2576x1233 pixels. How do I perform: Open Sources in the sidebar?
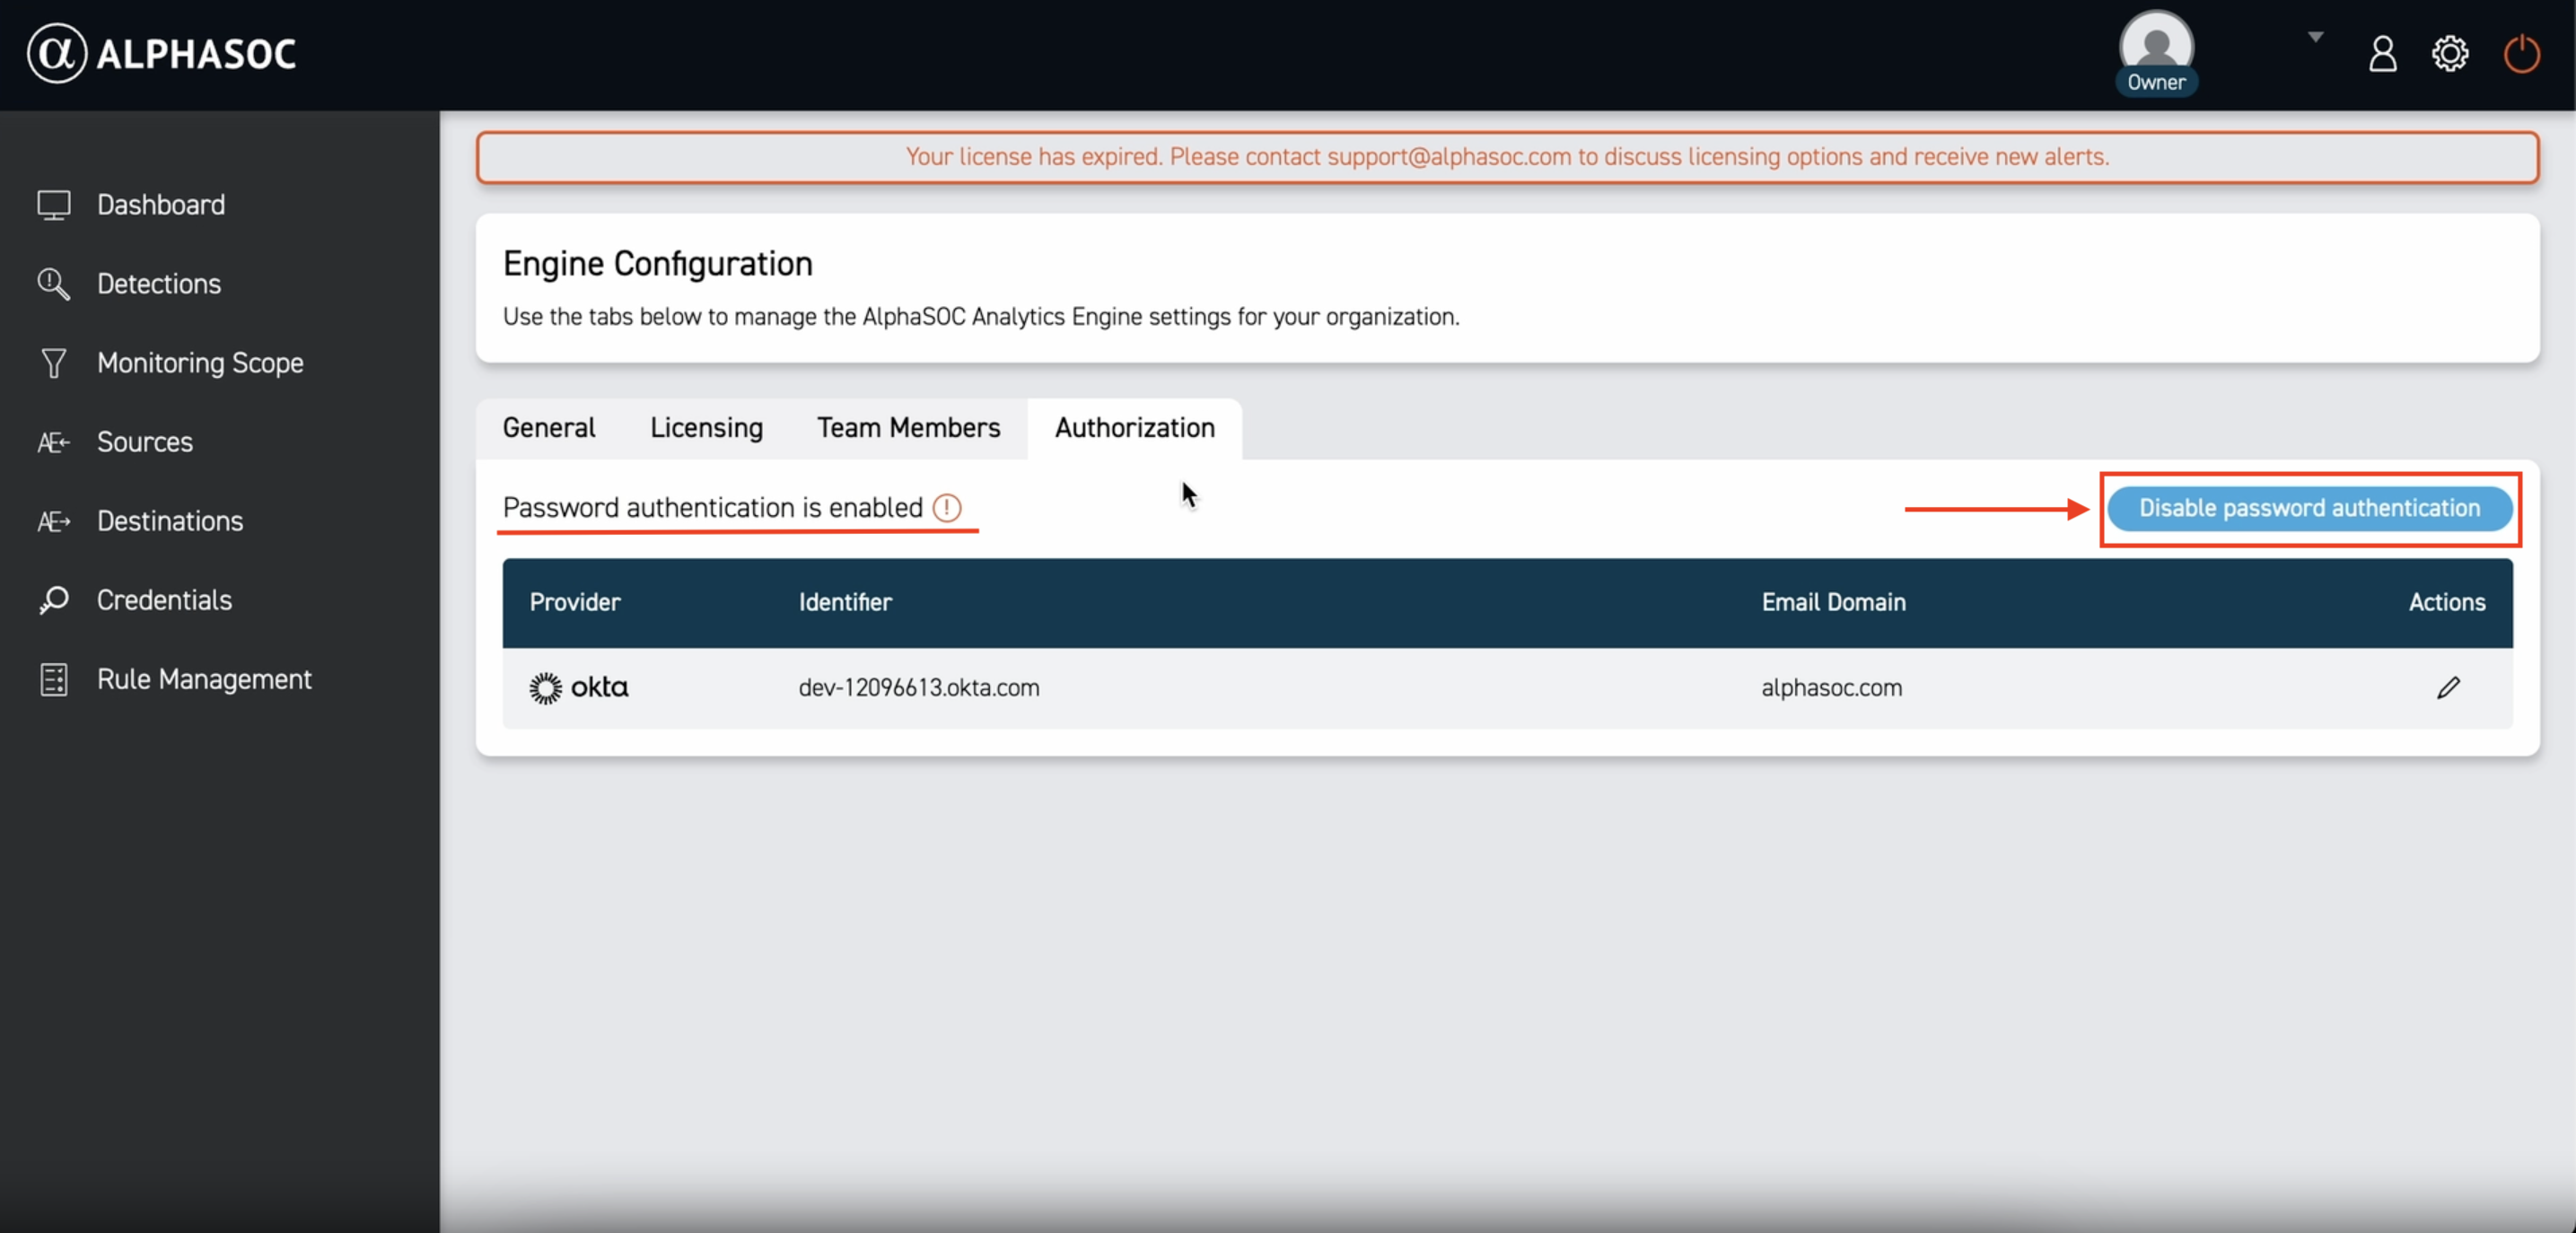144,442
